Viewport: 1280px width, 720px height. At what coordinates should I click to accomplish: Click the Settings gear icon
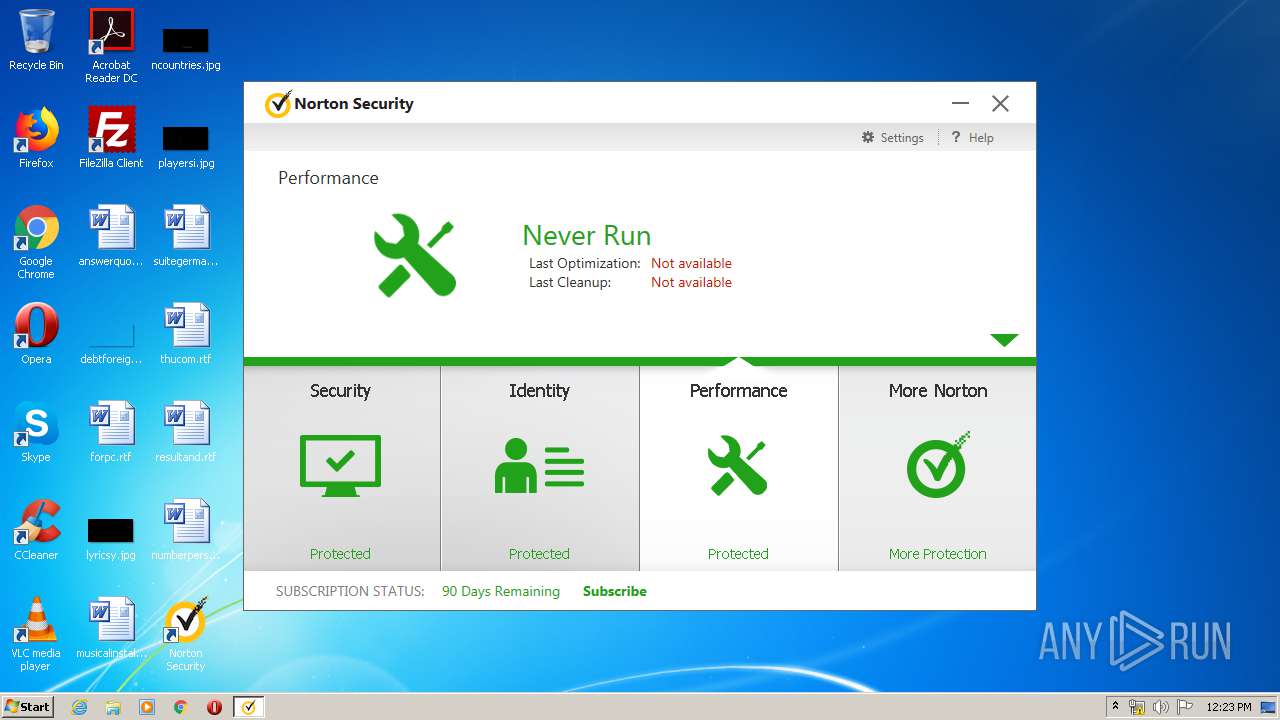coord(868,137)
